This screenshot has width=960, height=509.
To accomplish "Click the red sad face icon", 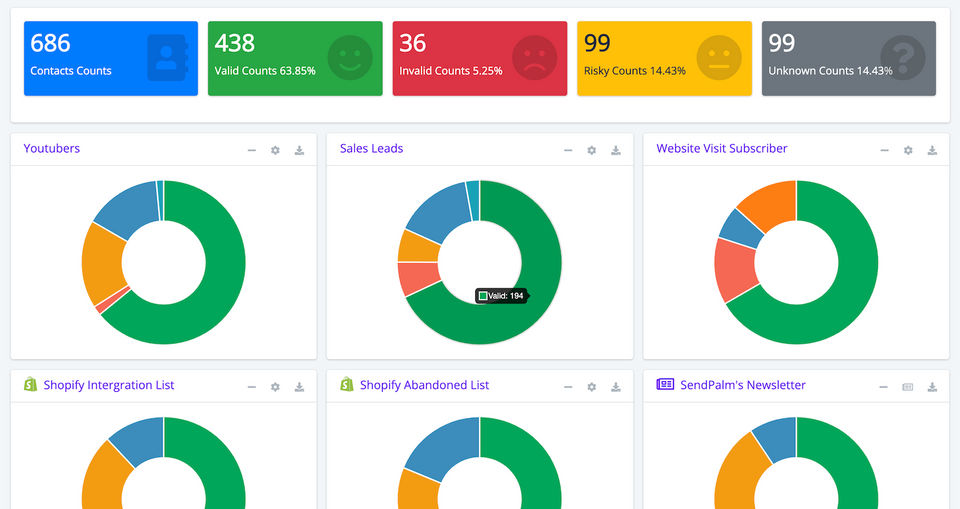I will pos(534,58).
